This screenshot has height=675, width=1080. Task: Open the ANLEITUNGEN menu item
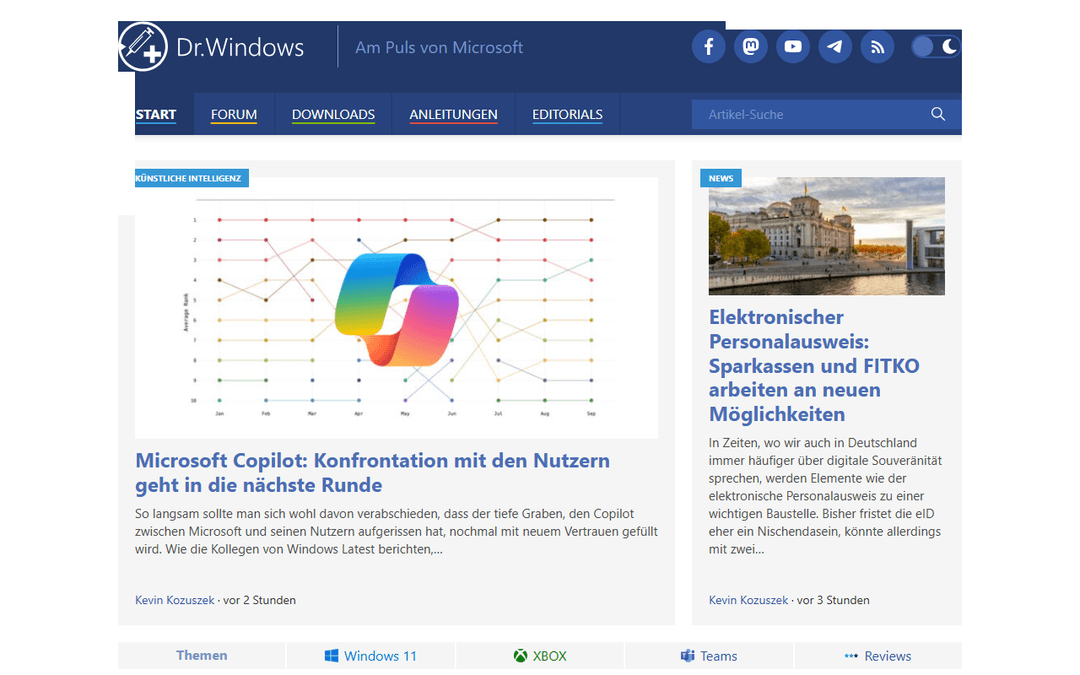click(453, 114)
